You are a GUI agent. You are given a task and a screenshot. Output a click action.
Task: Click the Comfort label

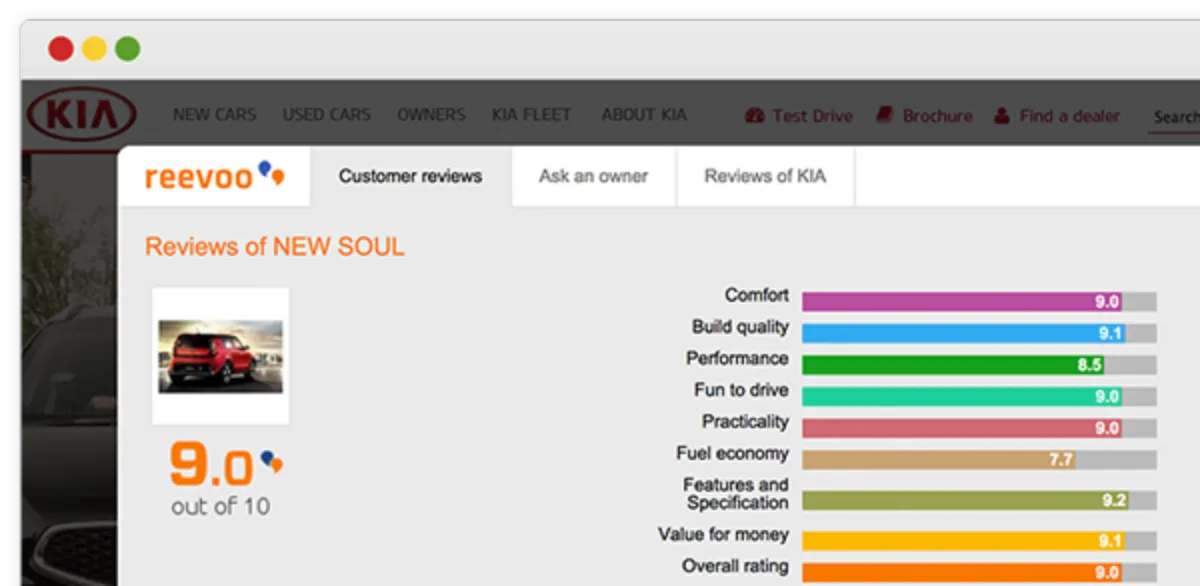757,295
